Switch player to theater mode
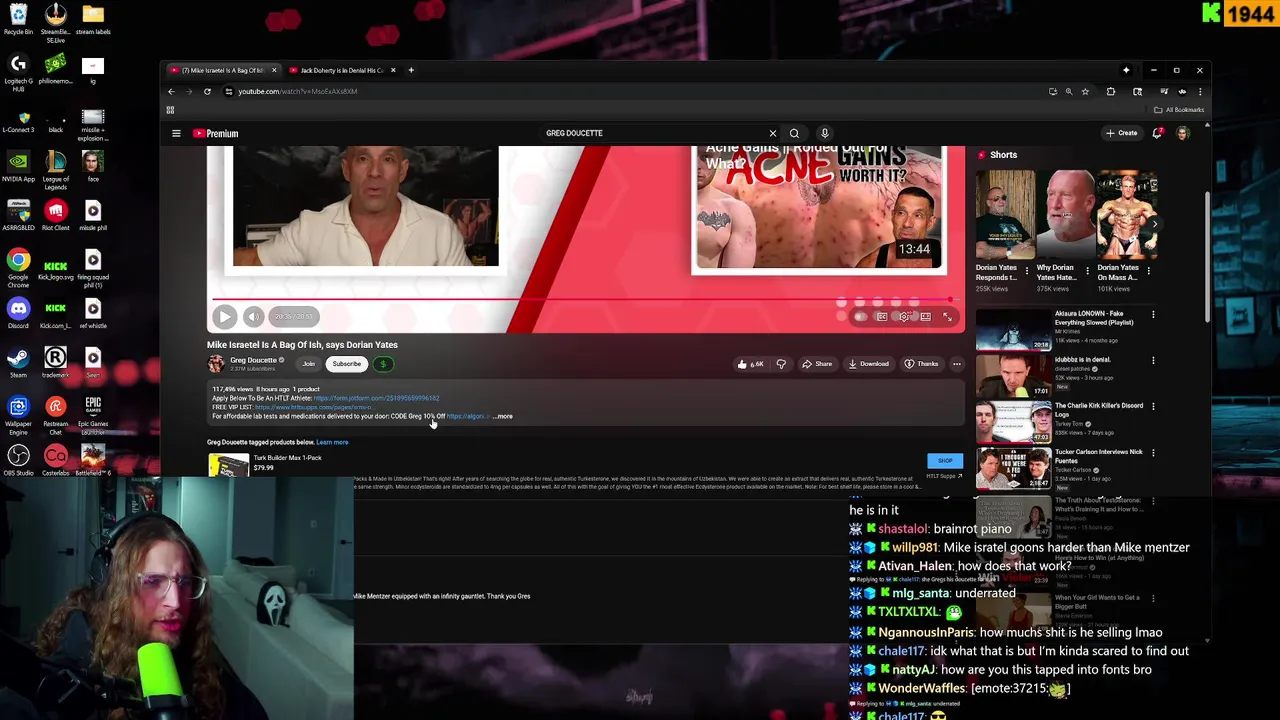The image size is (1280, 720). coord(926,317)
